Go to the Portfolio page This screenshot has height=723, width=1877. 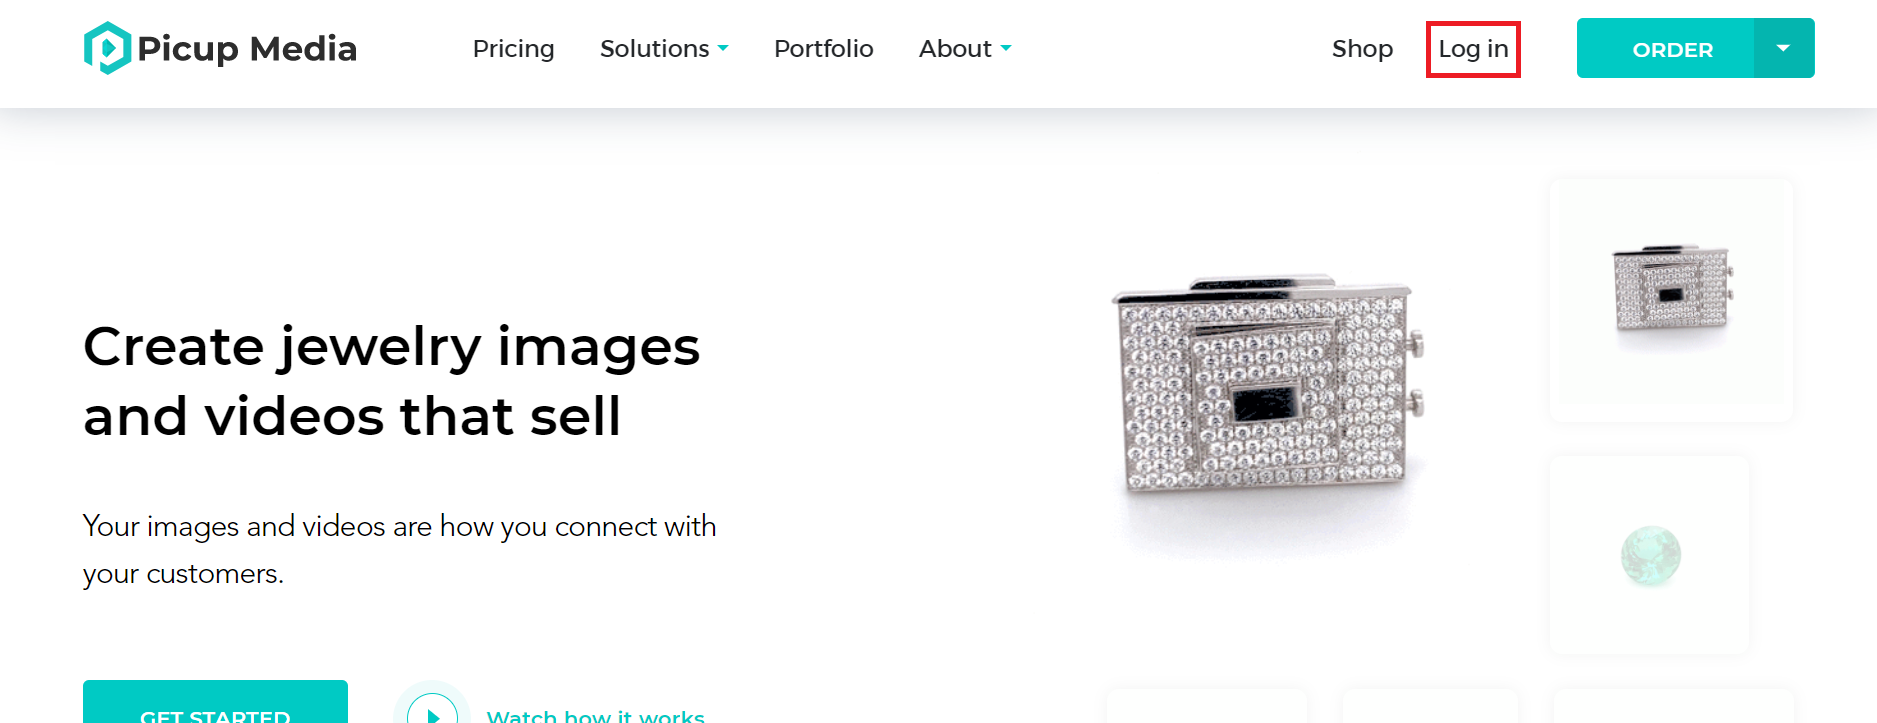(x=823, y=48)
